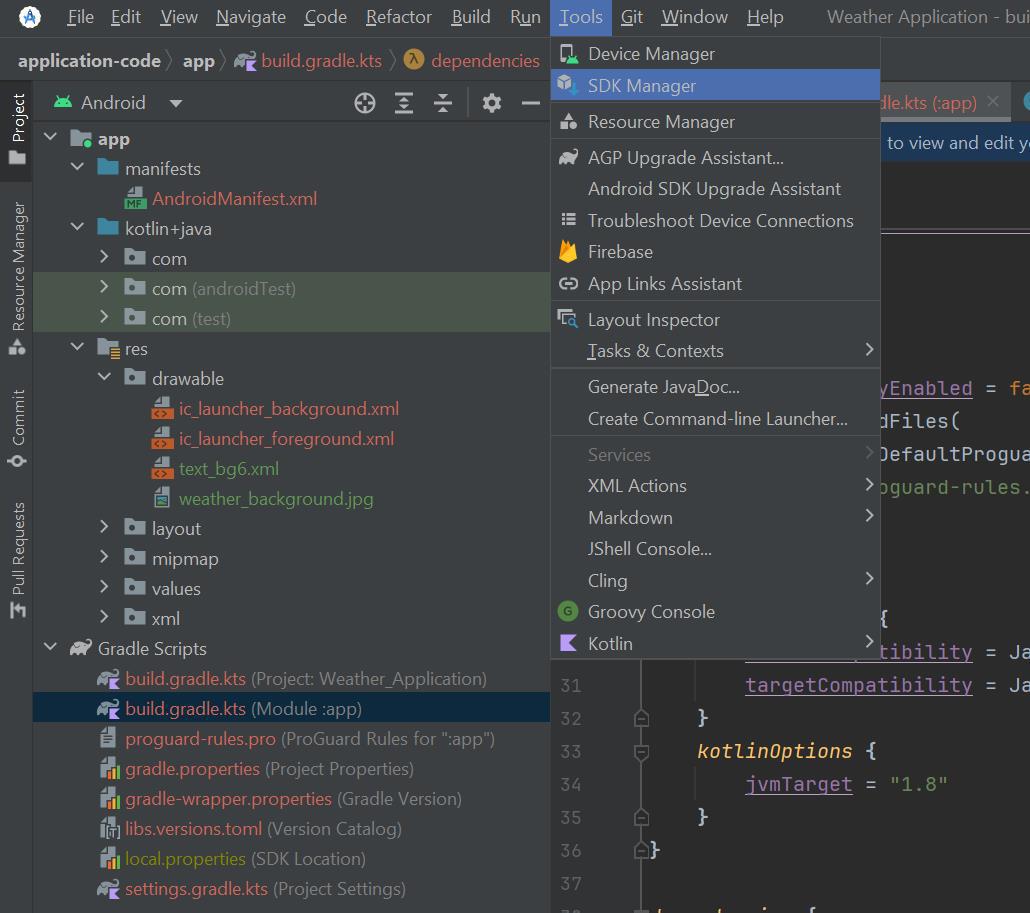Open the Android project view dropdown
Image resolution: width=1030 pixels, height=913 pixels.
point(176,103)
